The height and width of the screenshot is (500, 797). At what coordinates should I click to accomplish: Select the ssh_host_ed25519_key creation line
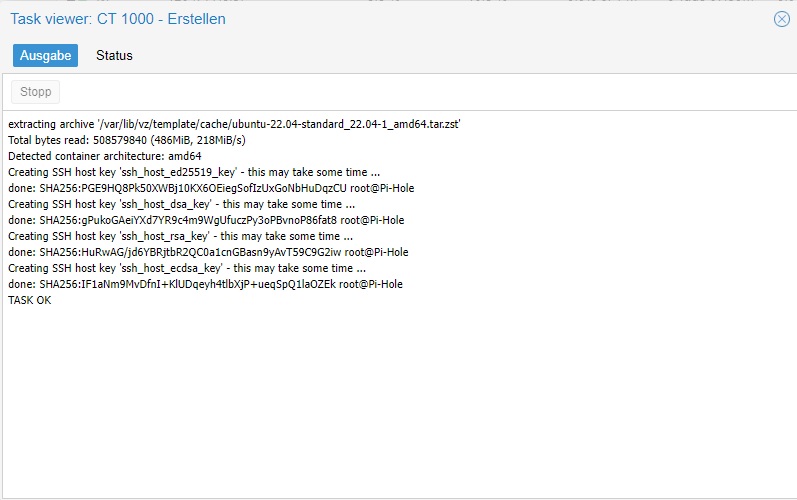[x=194, y=172]
